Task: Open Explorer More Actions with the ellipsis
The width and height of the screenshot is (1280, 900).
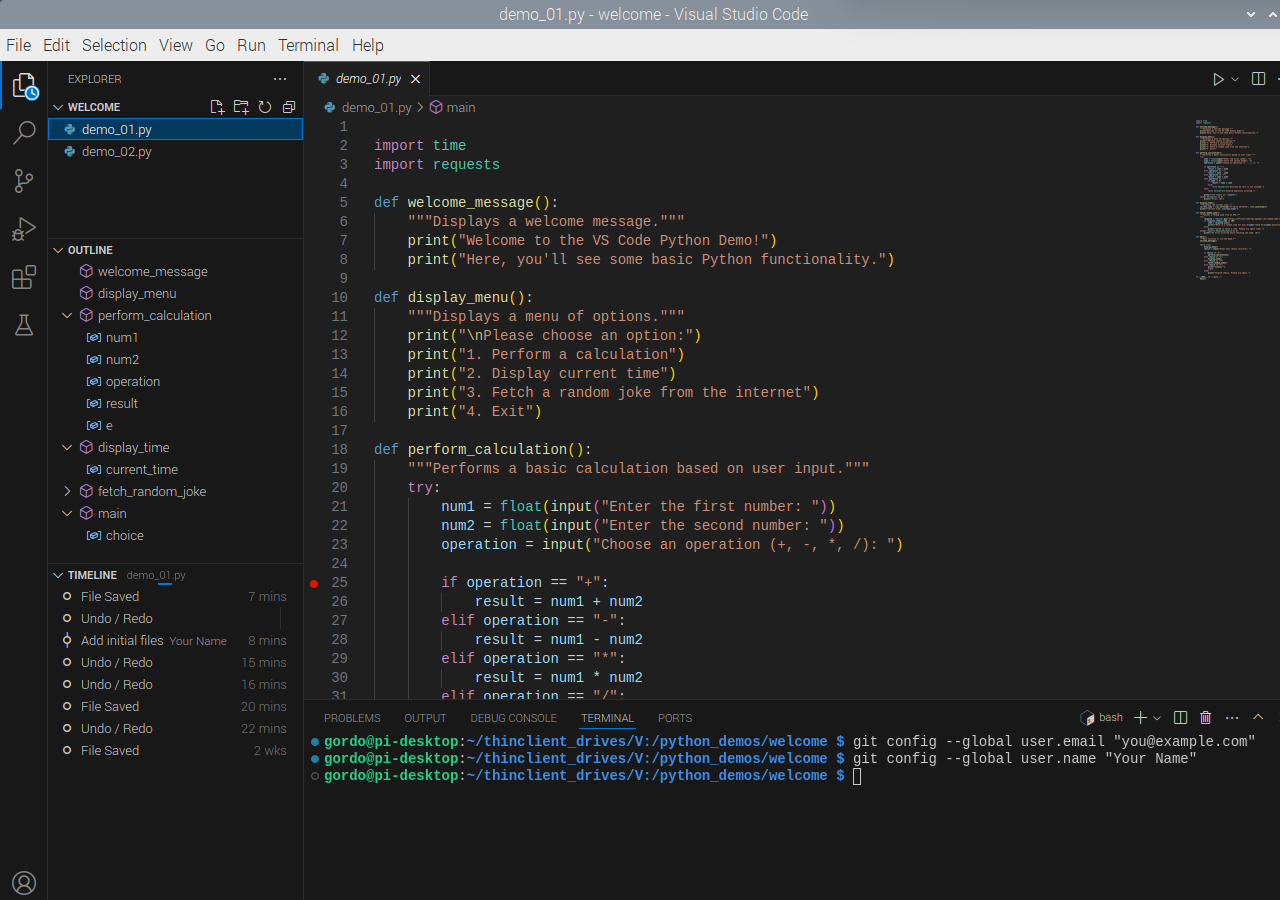Action: tap(280, 79)
